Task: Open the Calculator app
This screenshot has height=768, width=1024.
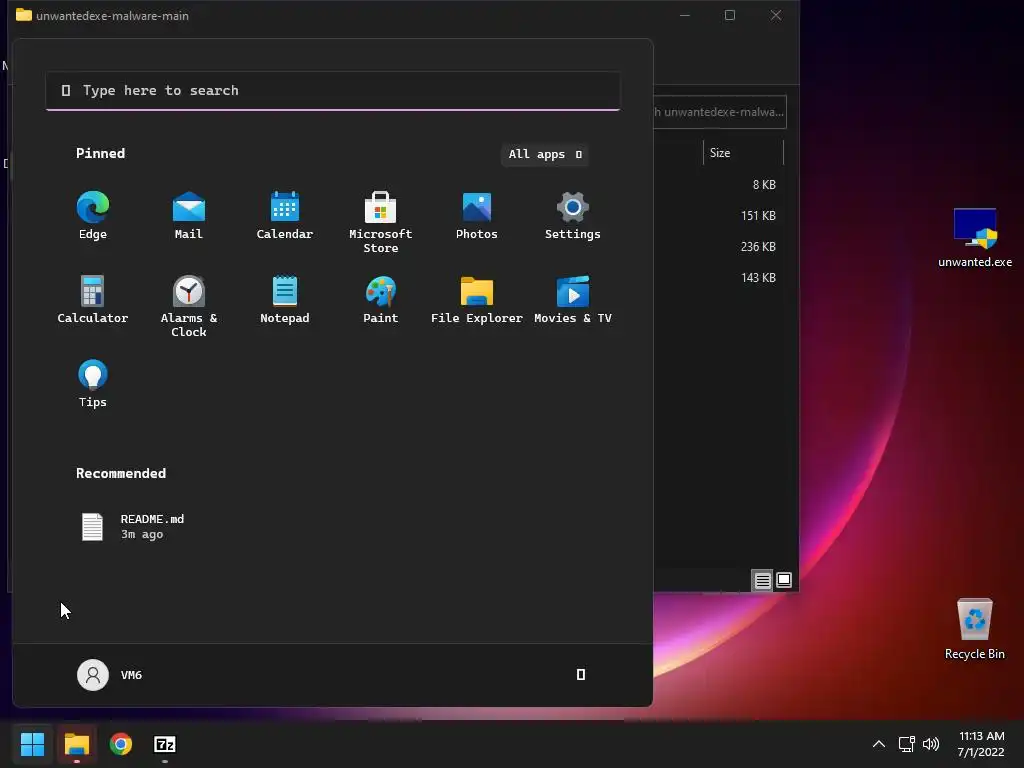Action: pyautogui.click(x=93, y=300)
